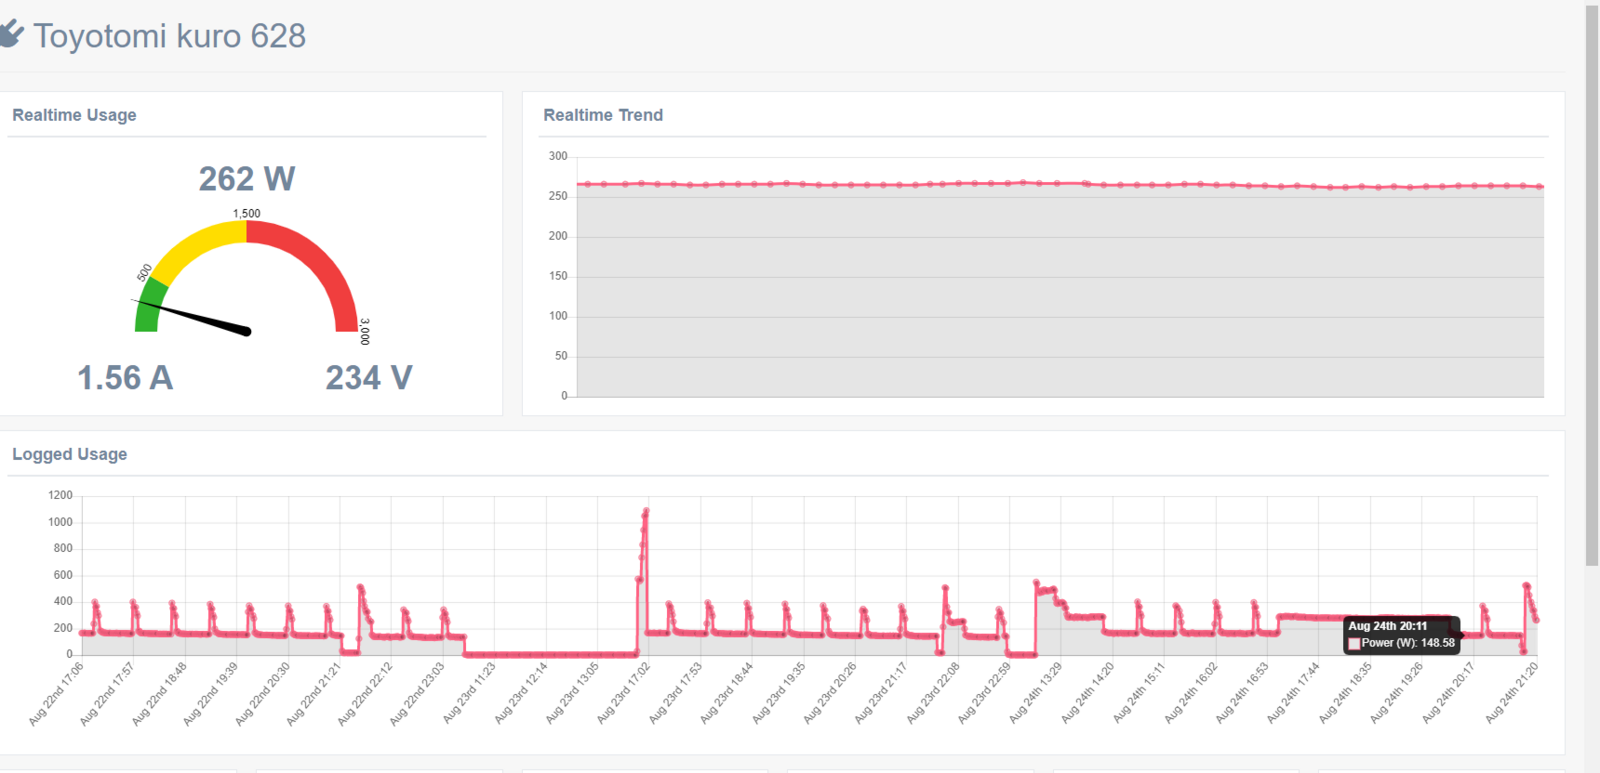Click the vertical page scrollbar thumb
Viewport: 1600px width, 773px height.
coord(1592,285)
